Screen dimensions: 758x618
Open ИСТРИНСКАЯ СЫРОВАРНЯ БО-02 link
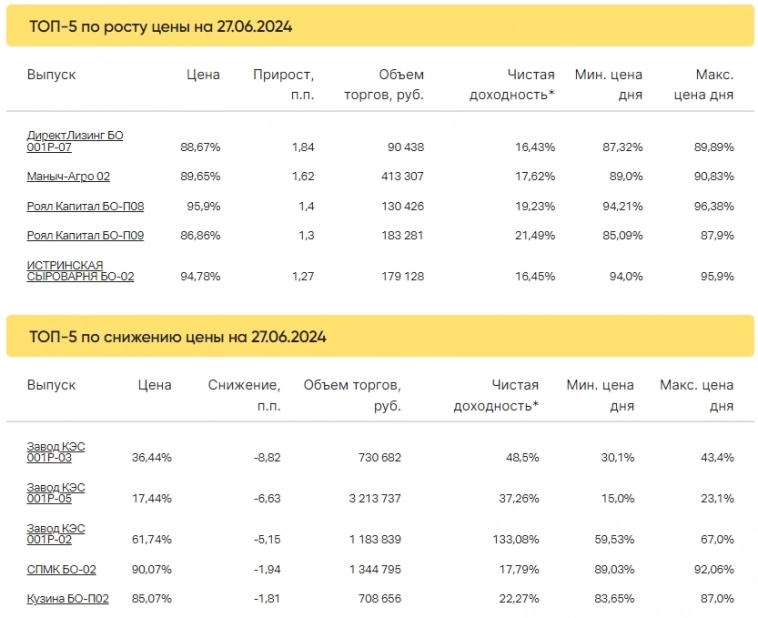[x=80, y=270]
